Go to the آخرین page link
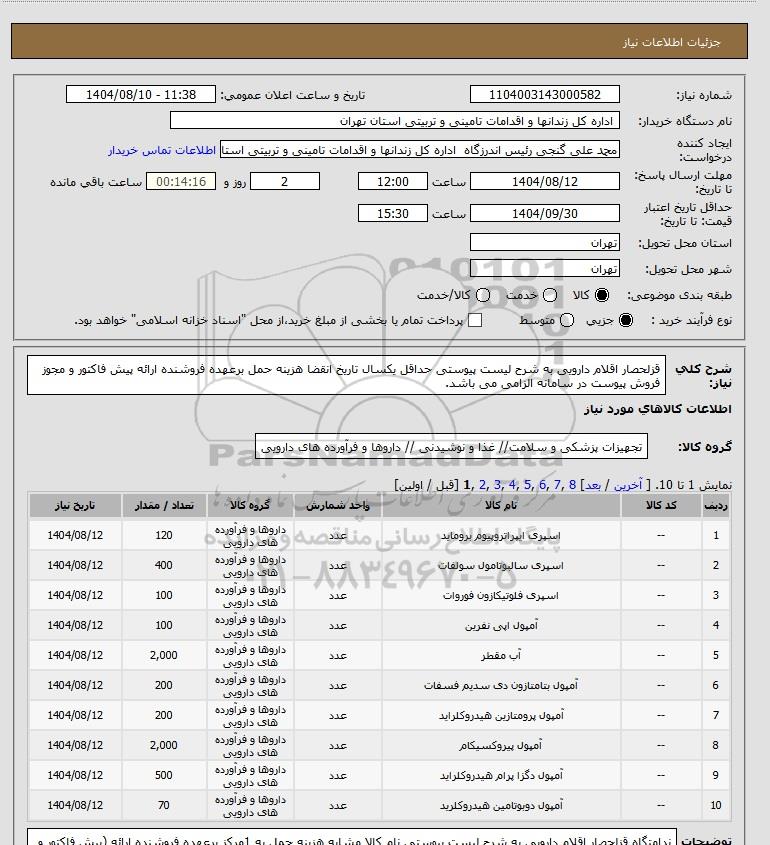 pyautogui.click(x=628, y=485)
